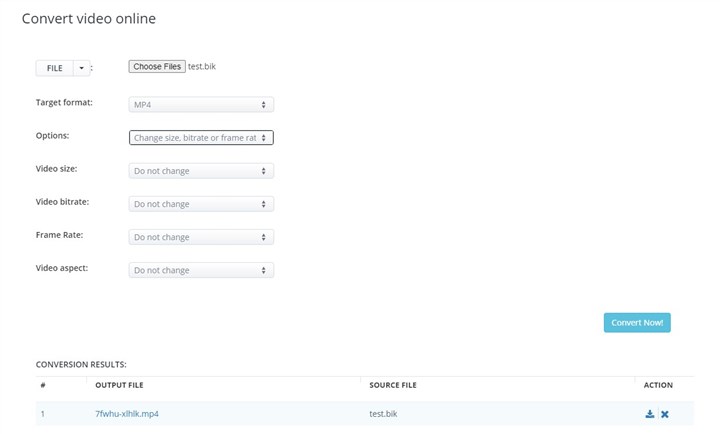Viewport: 720px width, 434px height.
Task: Expand the Frame Rate dropdown
Action: (201, 237)
